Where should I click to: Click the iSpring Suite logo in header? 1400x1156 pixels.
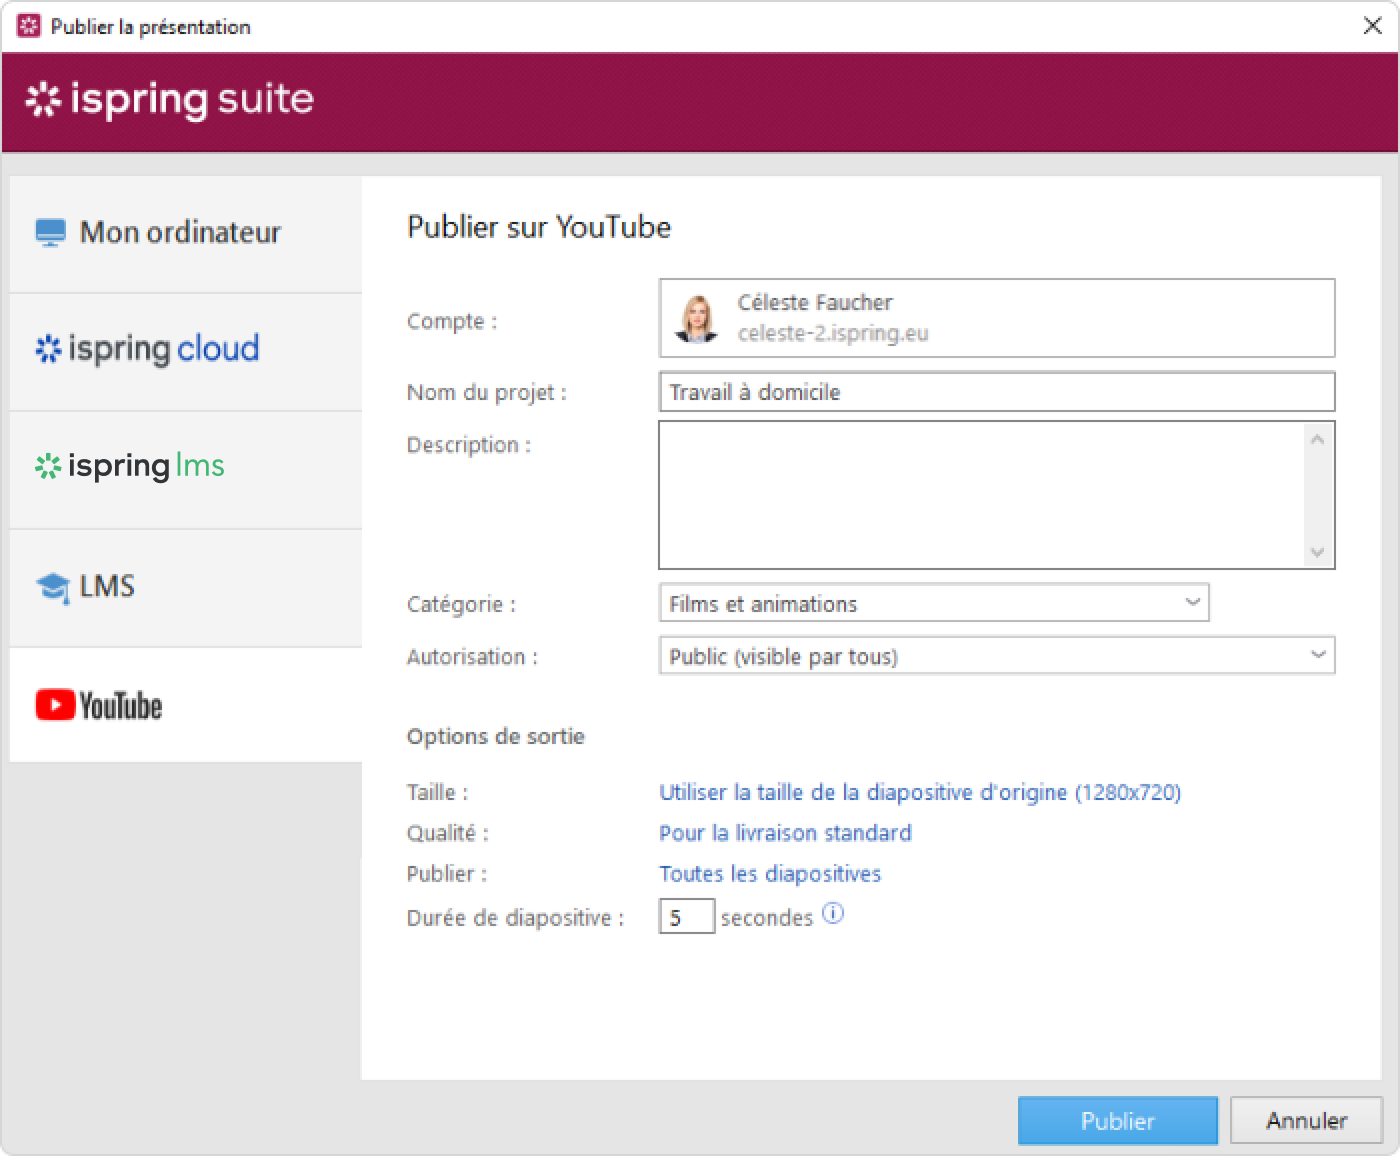click(169, 99)
